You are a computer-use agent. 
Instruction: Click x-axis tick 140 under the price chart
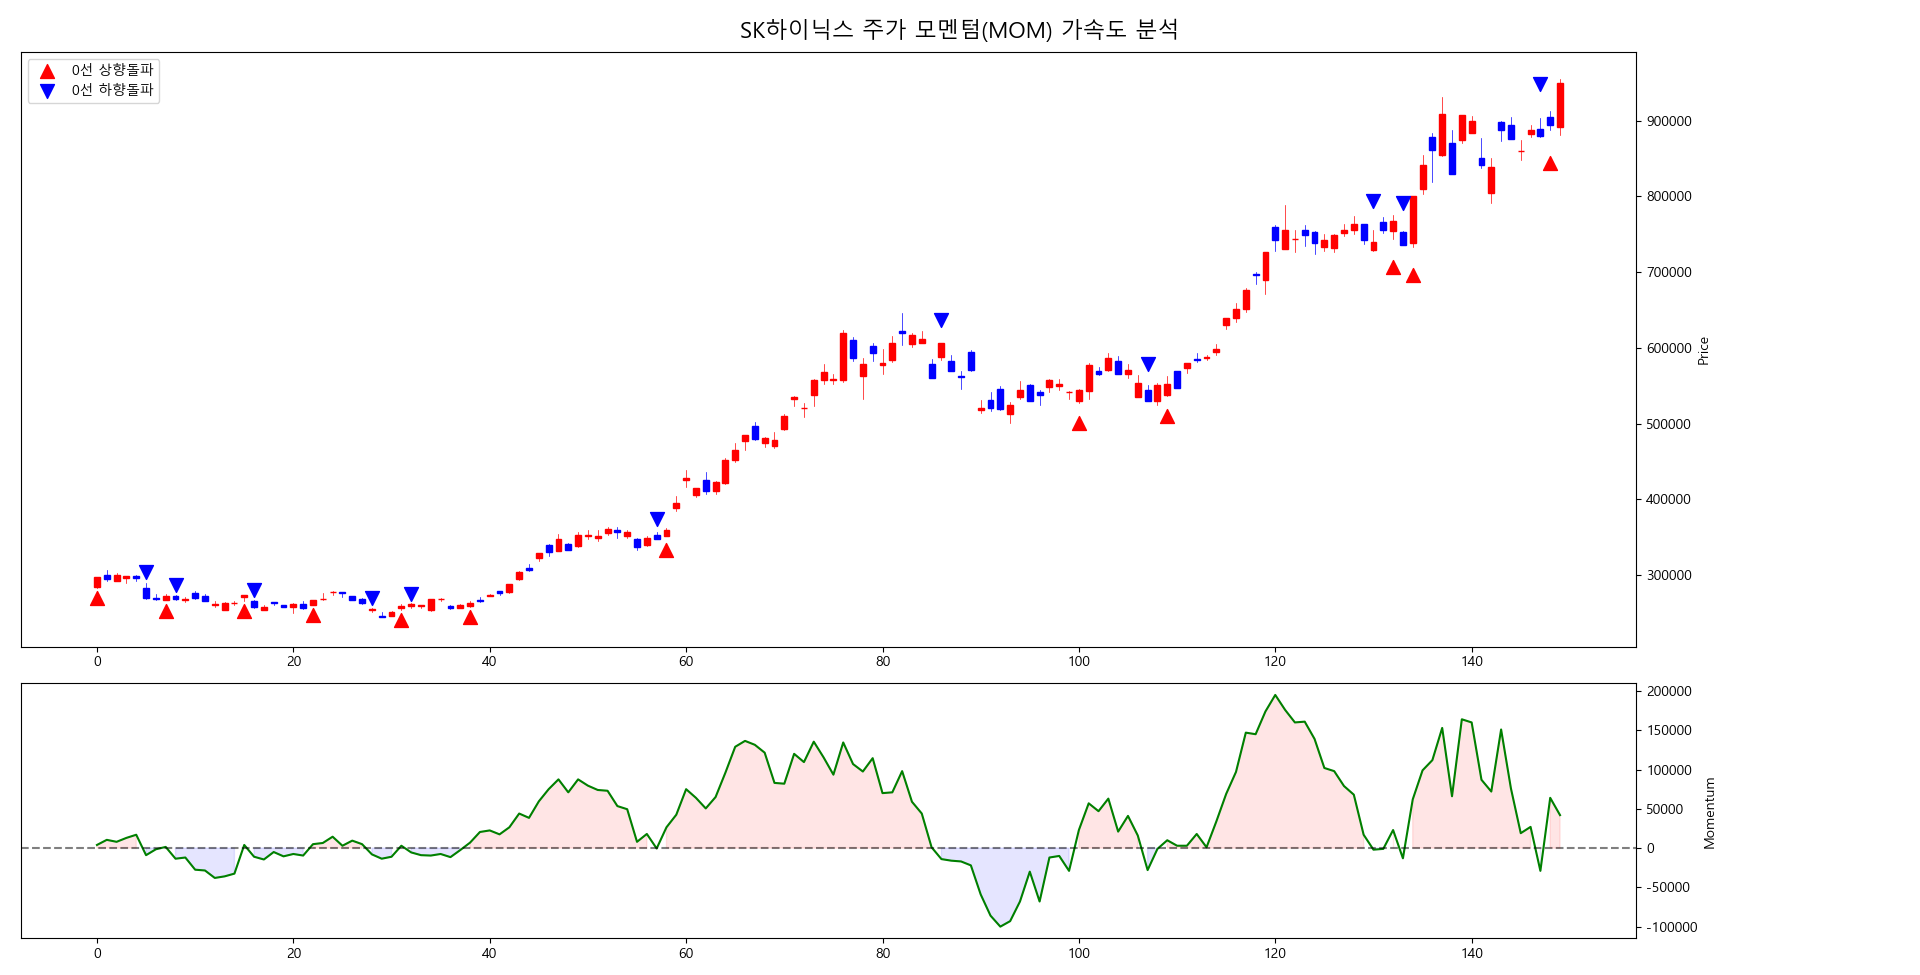pyautogui.click(x=1472, y=661)
